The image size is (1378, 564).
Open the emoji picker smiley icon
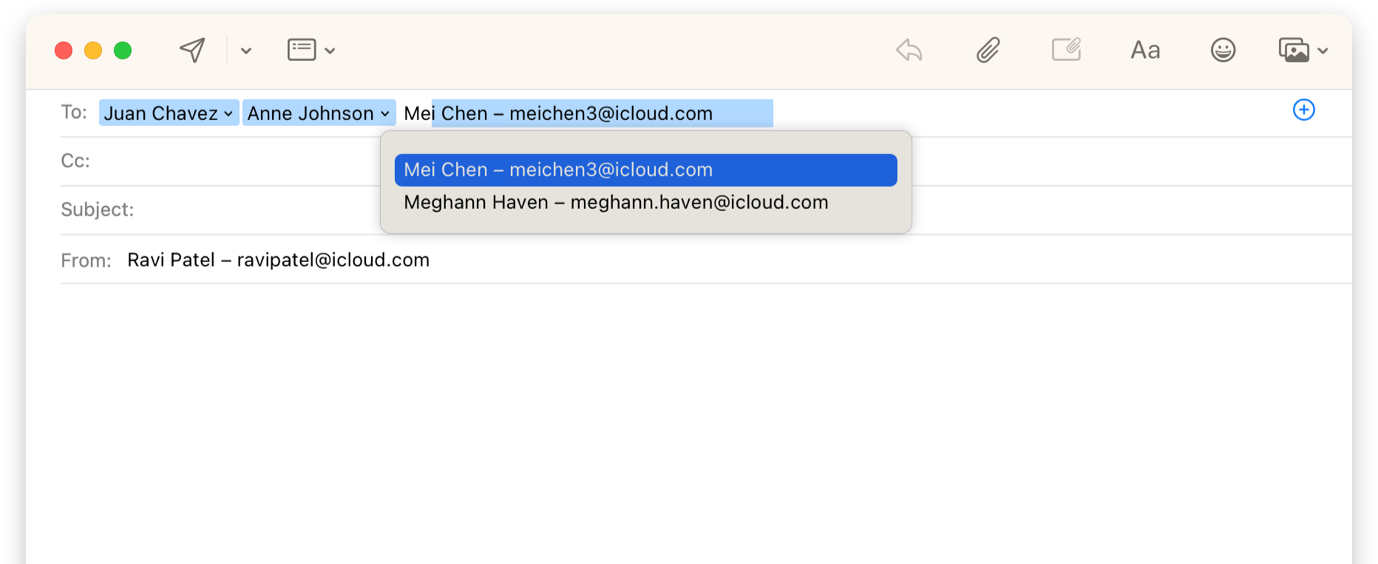pos(1223,50)
